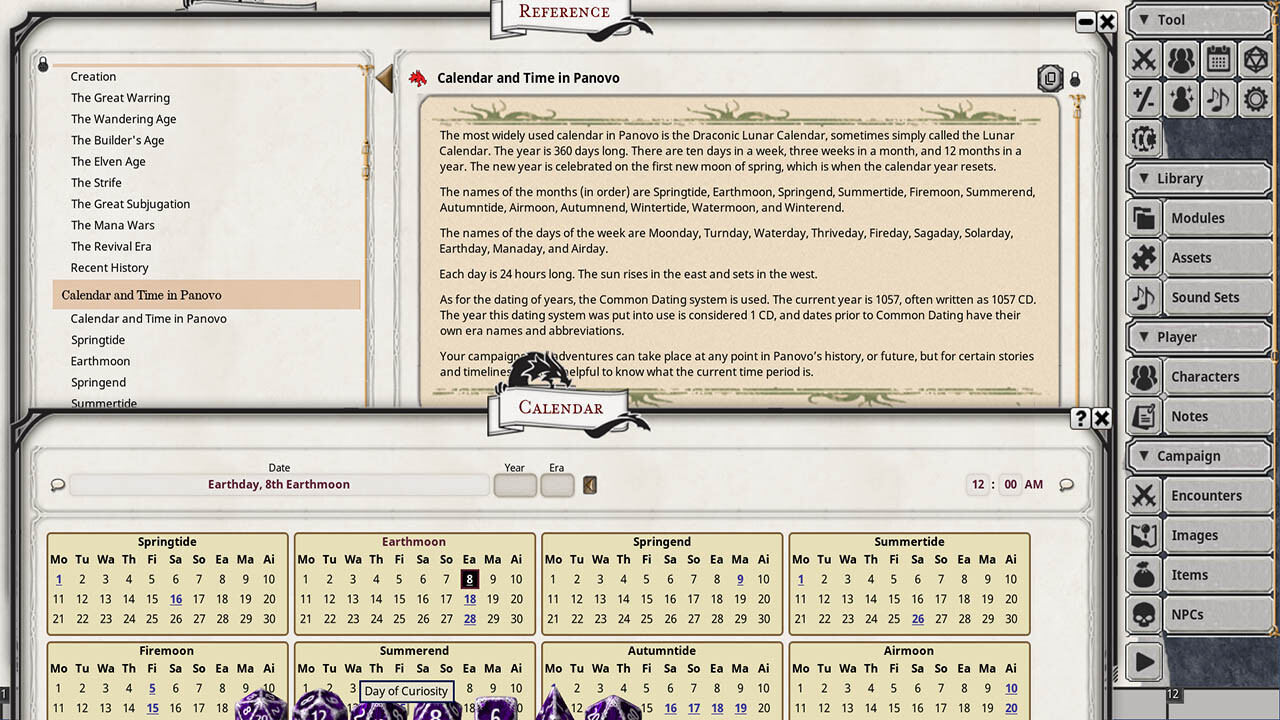
Task: Open Options via the gear icon
Action: [1257, 98]
